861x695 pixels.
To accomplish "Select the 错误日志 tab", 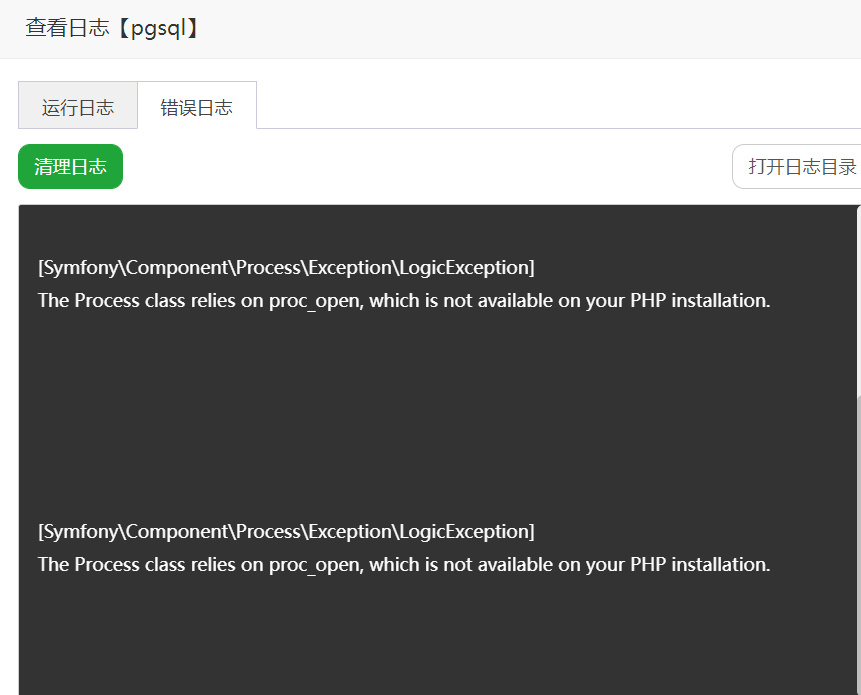I will [197, 107].
